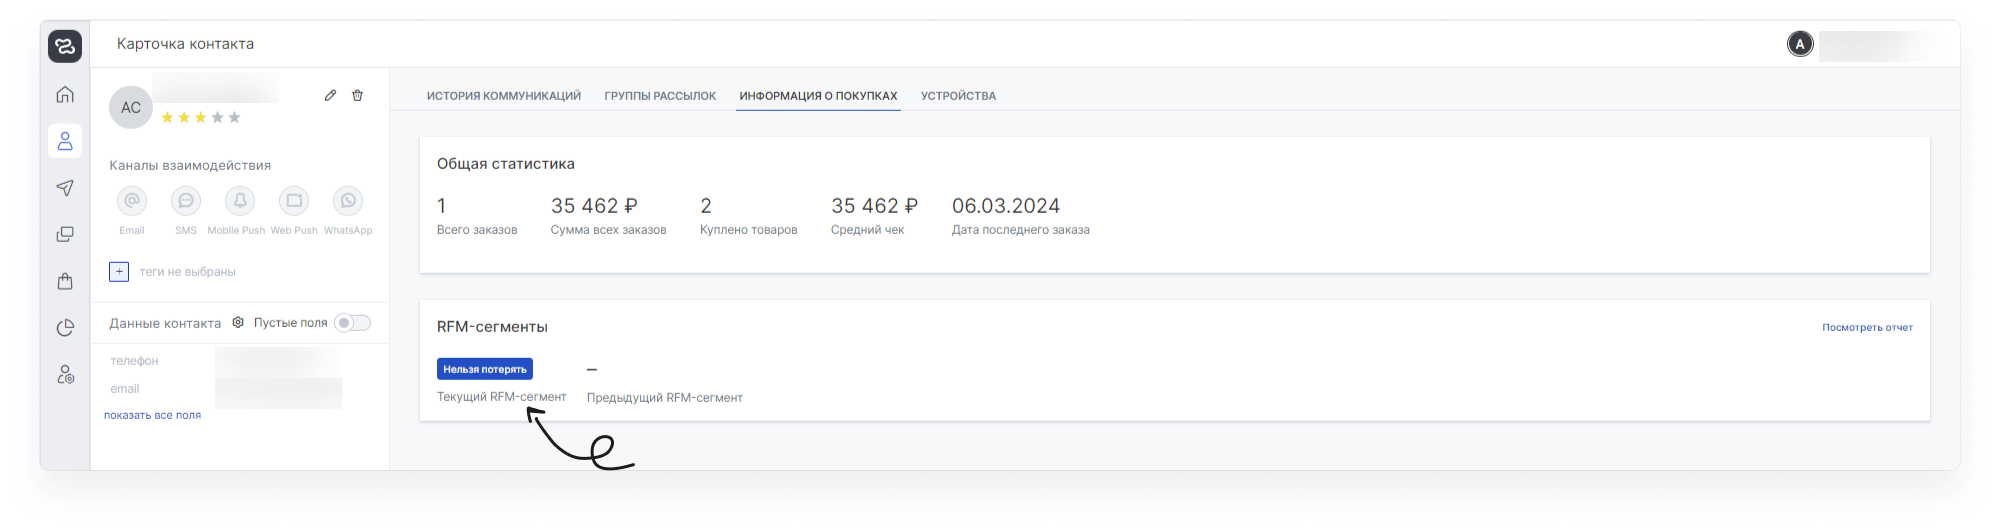The height and width of the screenshot is (530, 2000).
Task: Open the stacked-templates sidebar icon
Action: [65, 234]
